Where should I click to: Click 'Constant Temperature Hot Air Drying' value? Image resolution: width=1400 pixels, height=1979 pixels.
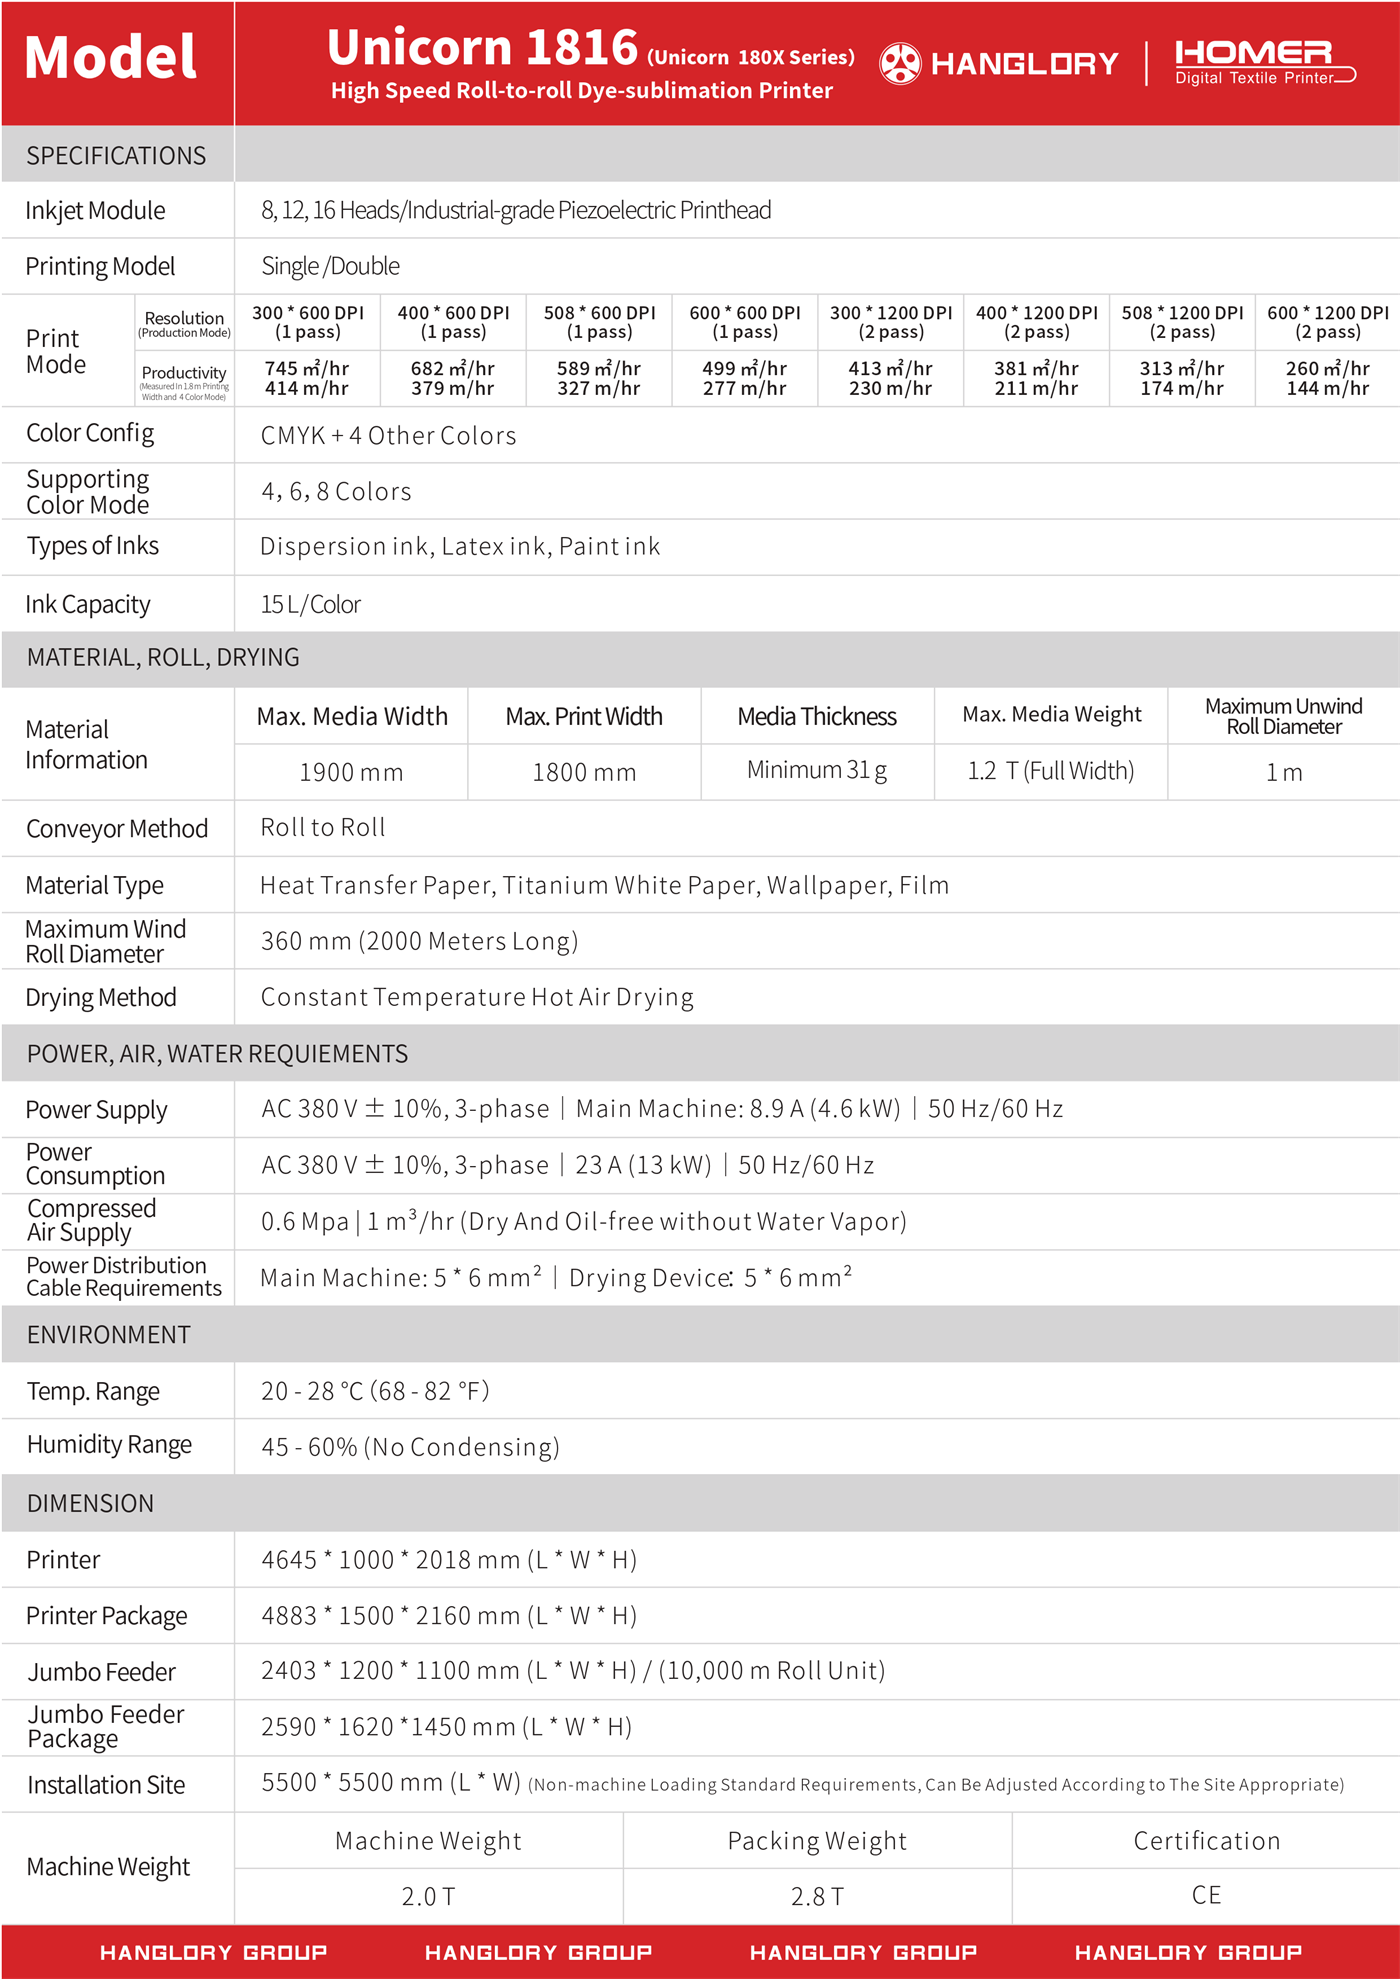pos(477,997)
